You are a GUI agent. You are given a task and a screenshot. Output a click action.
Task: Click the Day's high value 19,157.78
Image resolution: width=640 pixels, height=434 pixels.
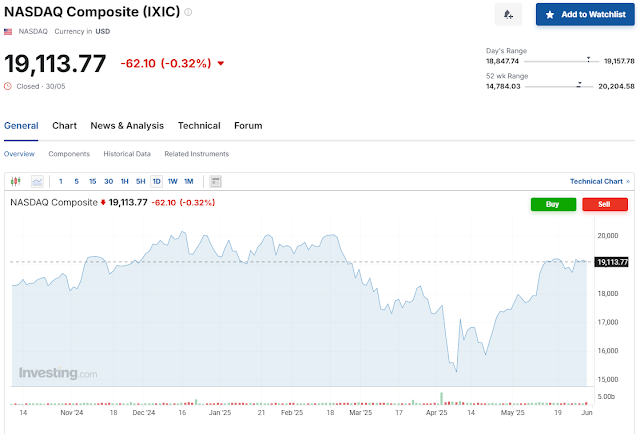619,61
